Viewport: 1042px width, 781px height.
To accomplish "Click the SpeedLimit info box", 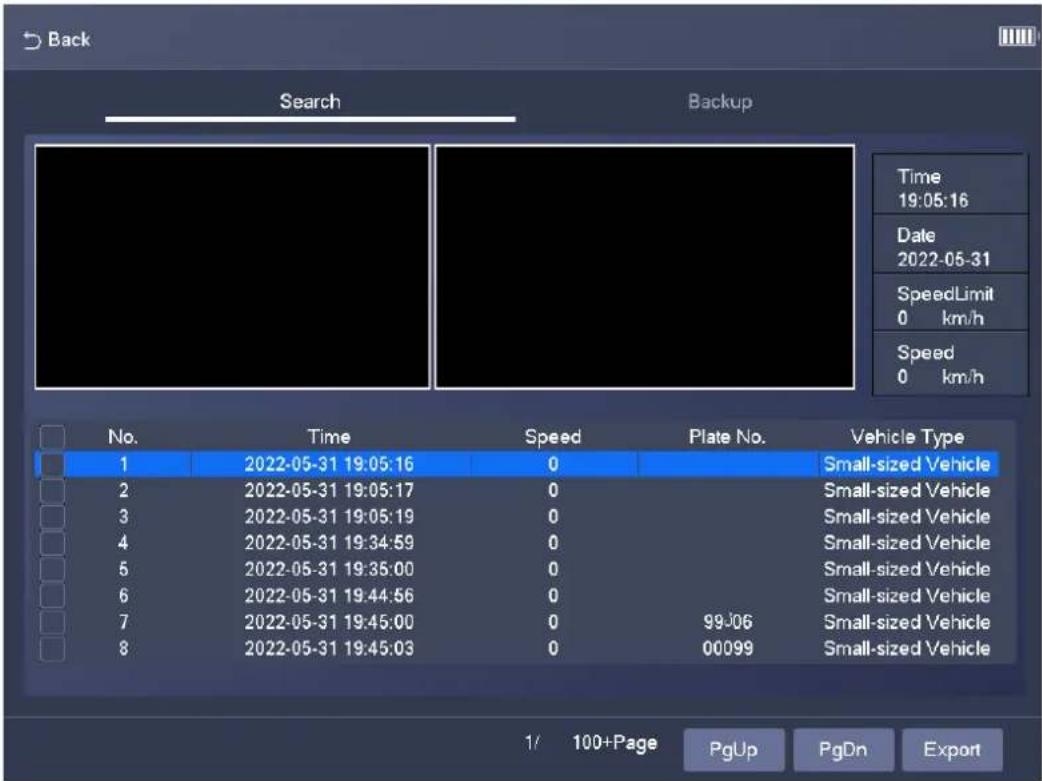I will pyautogui.click(x=950, y=302).
